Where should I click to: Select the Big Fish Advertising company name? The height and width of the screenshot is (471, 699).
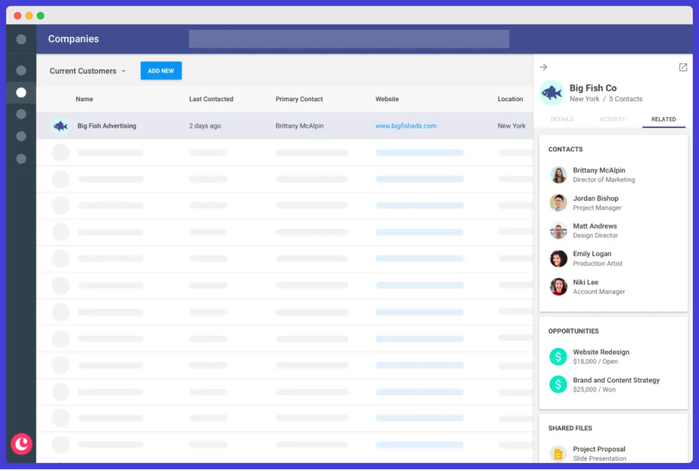point(107,126)
